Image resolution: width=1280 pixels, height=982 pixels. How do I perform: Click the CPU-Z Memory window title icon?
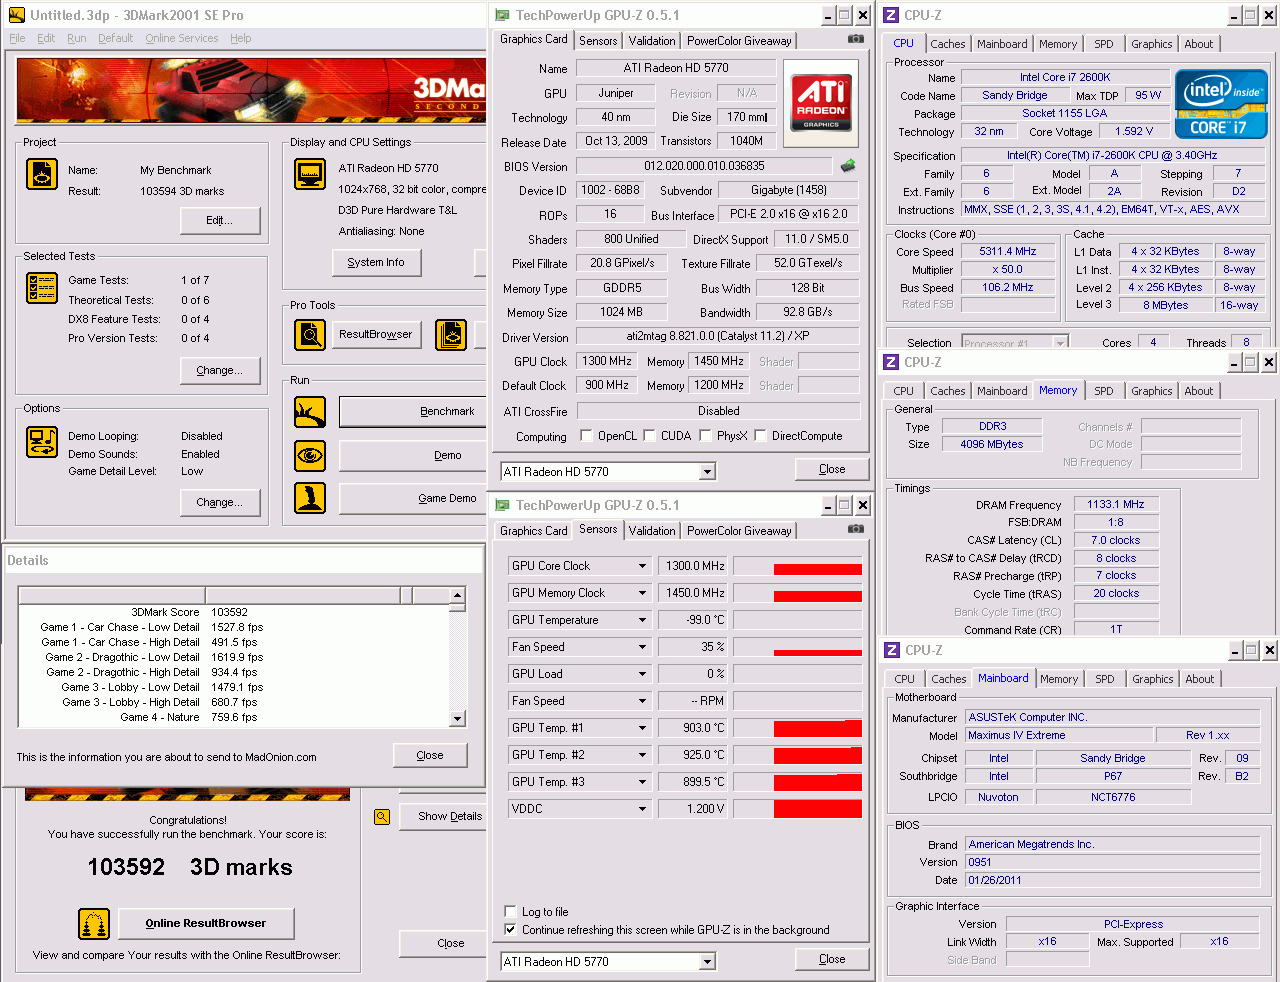click(891, 362)
